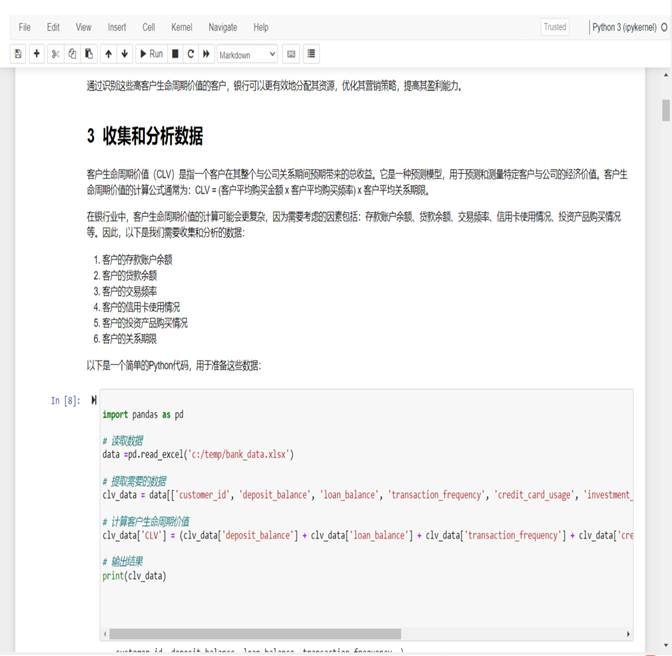Open the Kernel menu
672x656 pixels.
coord(181,27)
